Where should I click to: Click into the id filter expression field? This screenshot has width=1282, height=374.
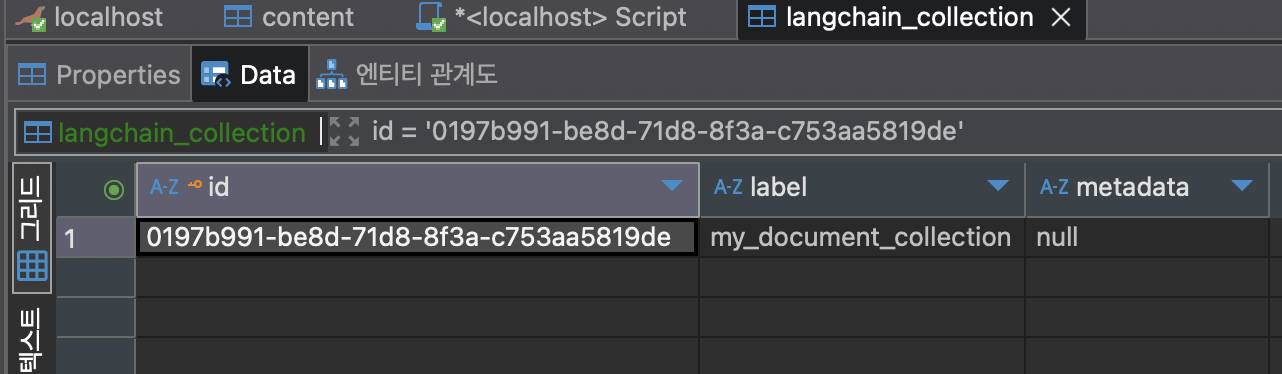pos(820,132)
